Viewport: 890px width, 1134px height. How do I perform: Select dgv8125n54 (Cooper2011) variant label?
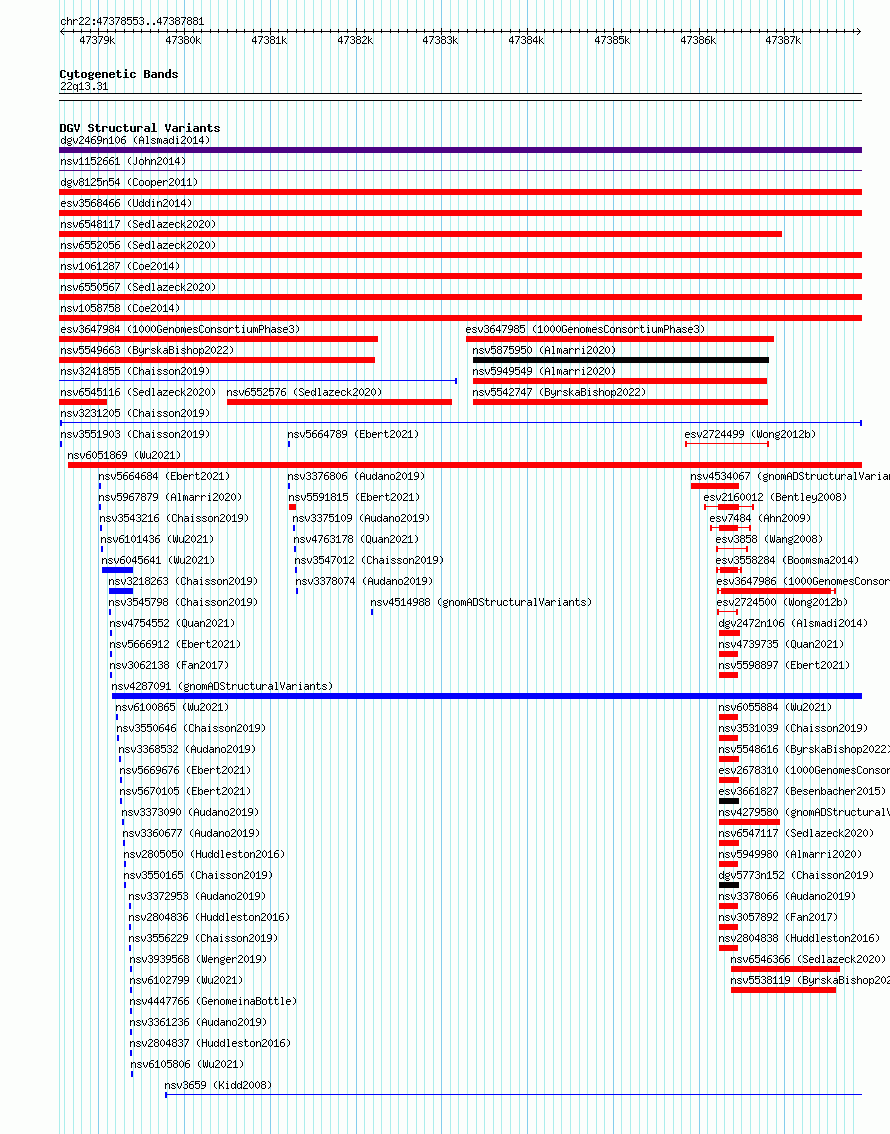[129, 182]
